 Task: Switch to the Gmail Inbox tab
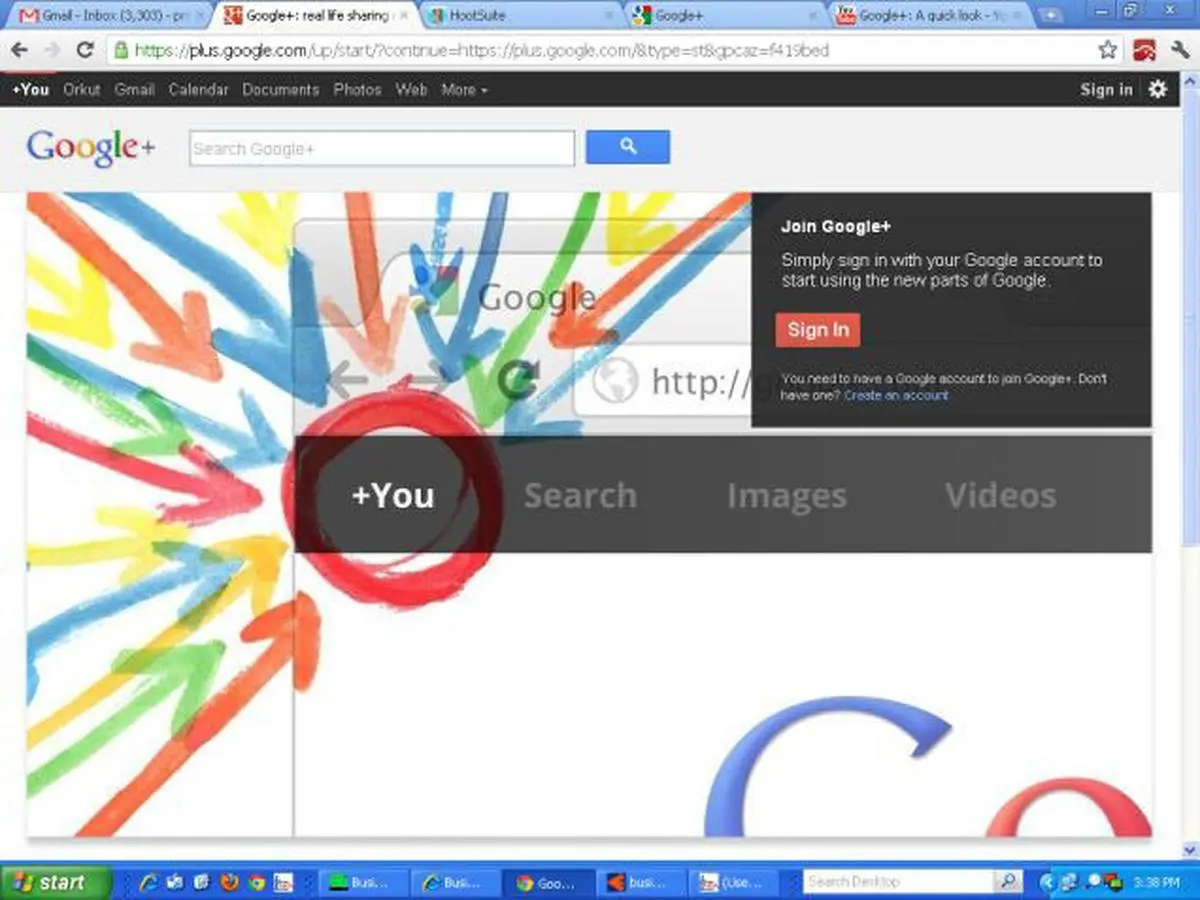point(110,16)
